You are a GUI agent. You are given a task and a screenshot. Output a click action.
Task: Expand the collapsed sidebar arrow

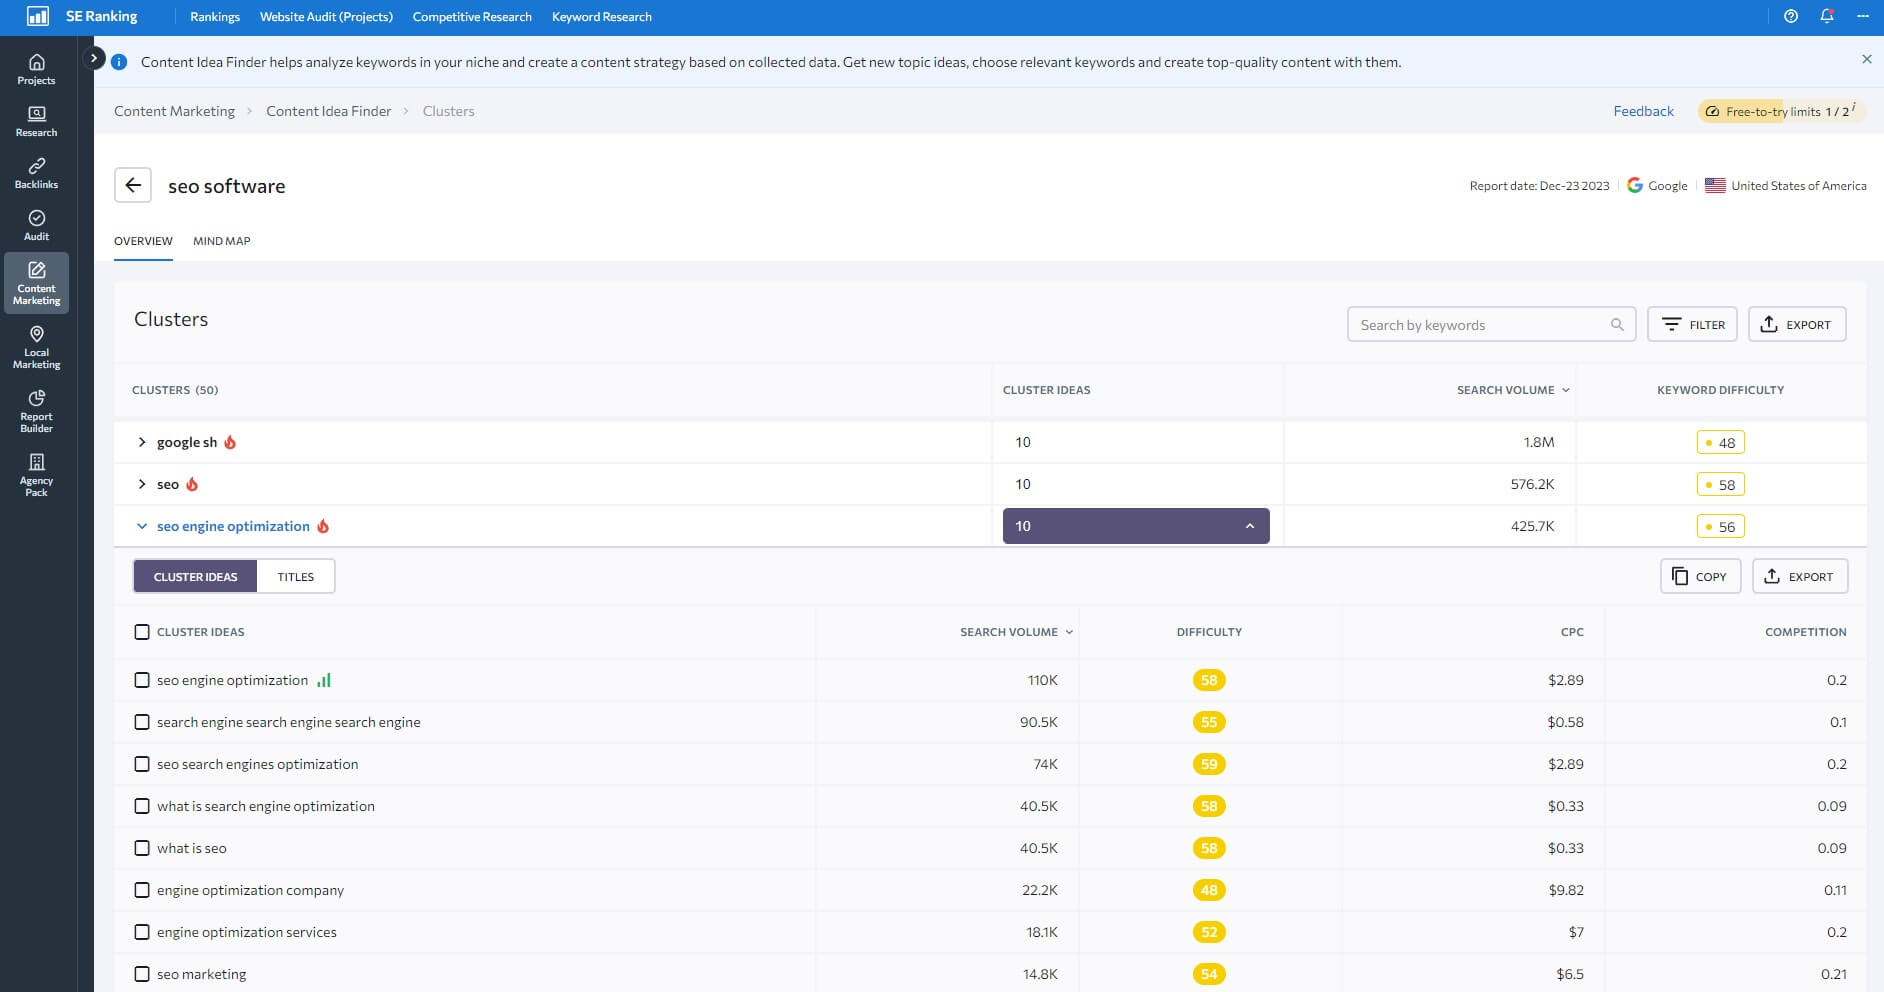tap(93, 58)
